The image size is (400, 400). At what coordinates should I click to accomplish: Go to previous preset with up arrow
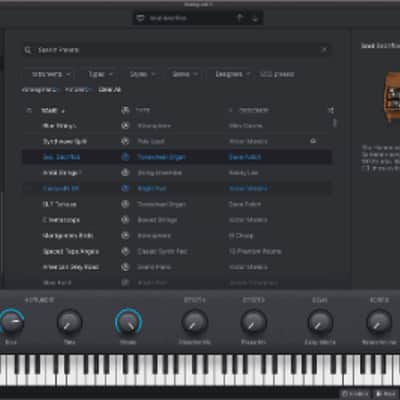point(240,18)
